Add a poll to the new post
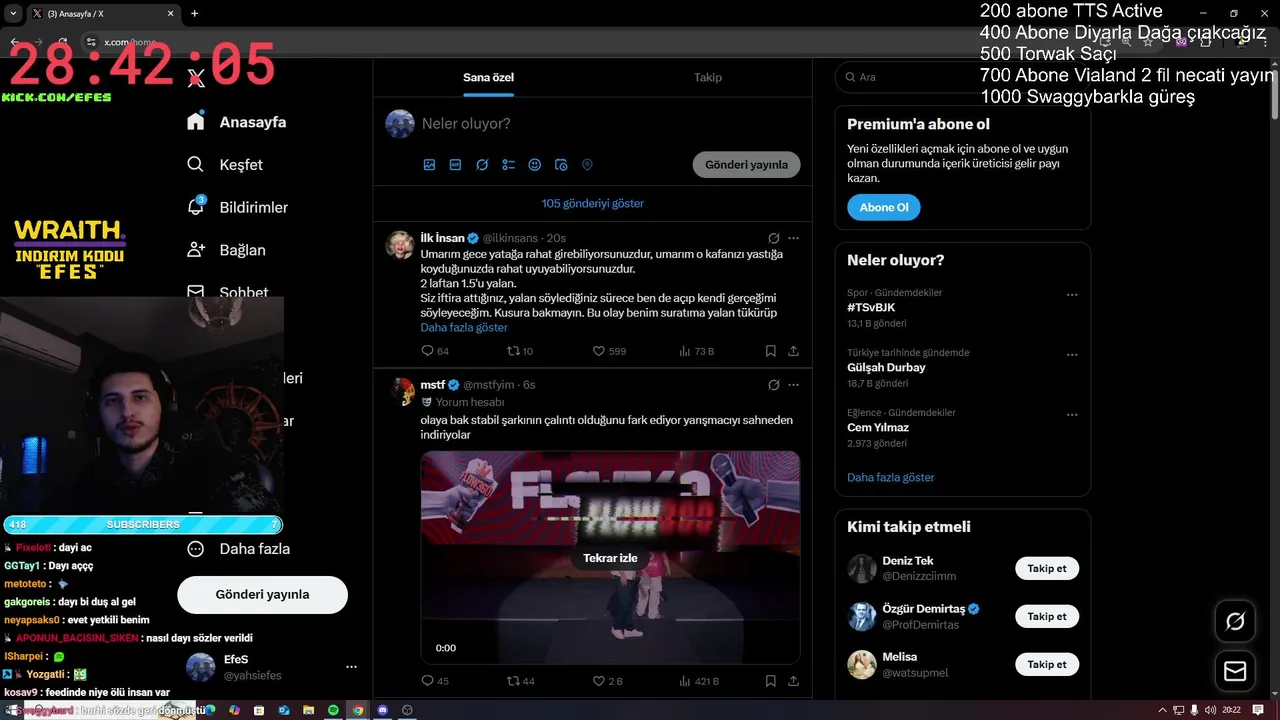Image resolution: width=1280 pixels, height=720 pixels. click(x=508, y=165)
